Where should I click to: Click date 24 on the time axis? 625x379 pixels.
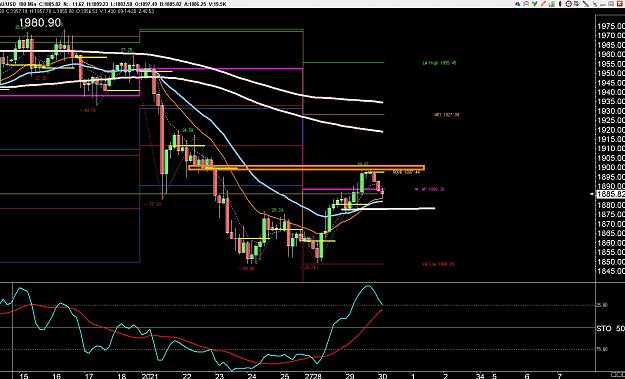(252, 375)
